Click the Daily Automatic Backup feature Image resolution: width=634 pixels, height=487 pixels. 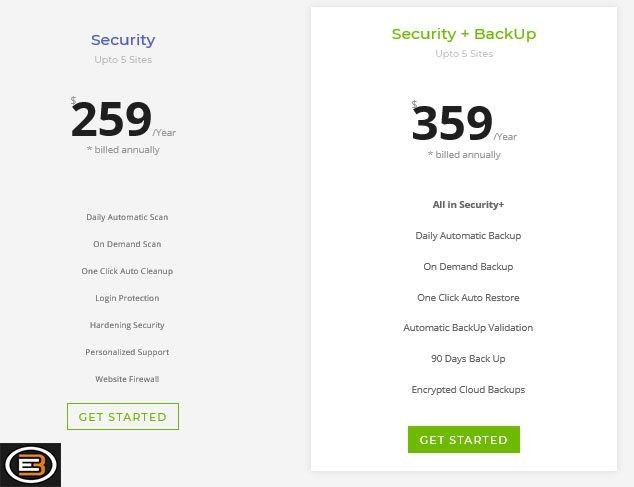pyautogui.click(x=468, y=236)
